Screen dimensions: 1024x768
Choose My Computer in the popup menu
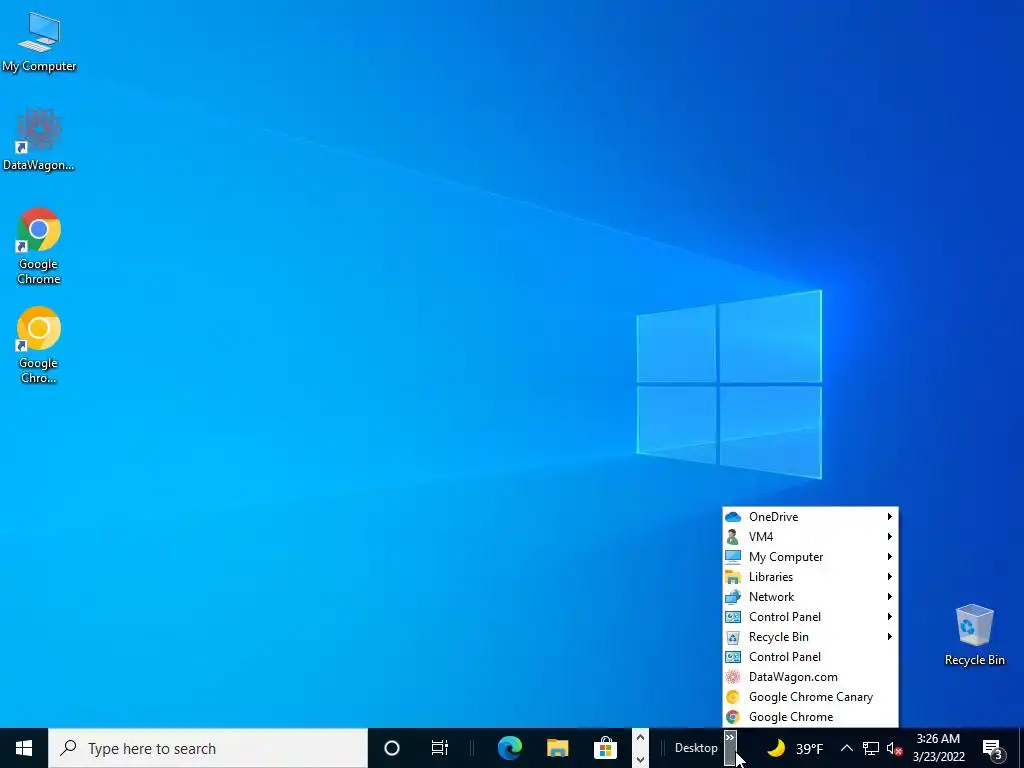coord(810,557)
